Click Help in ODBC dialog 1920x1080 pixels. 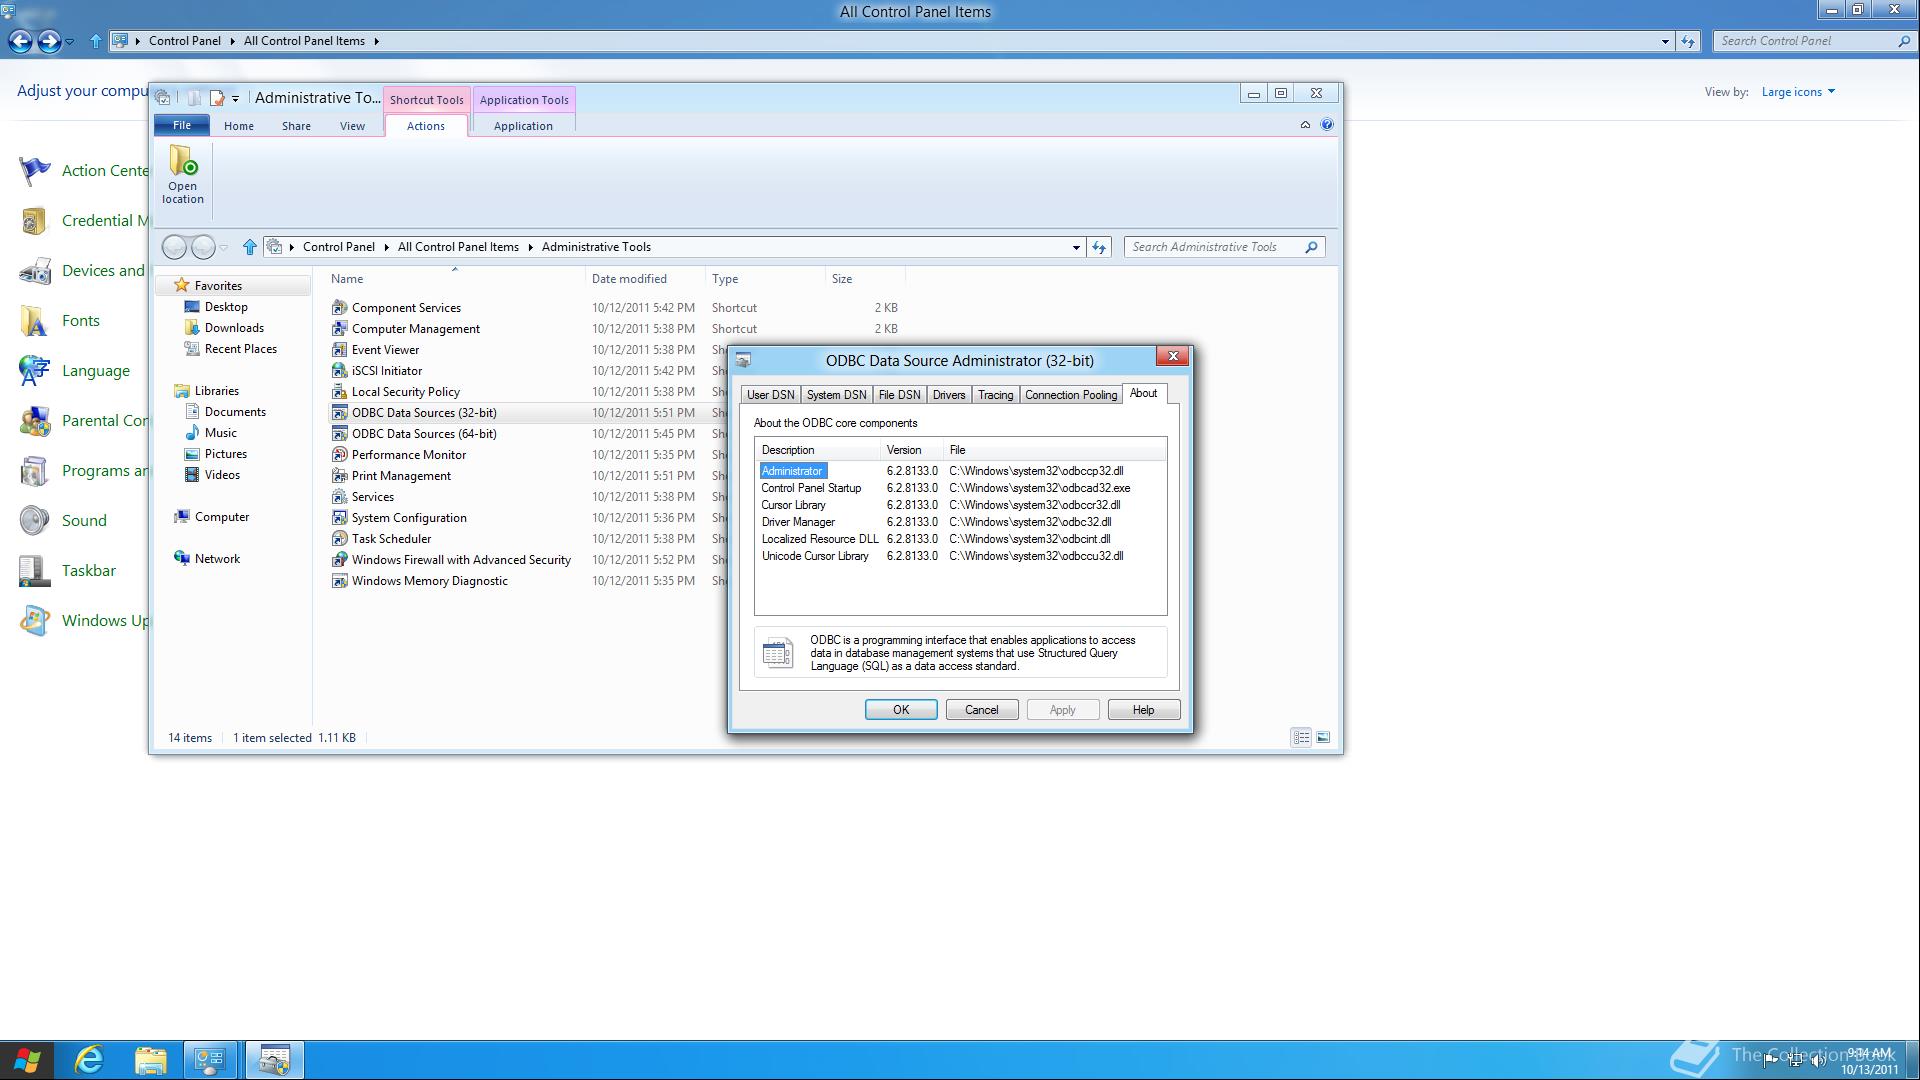pos(1144,710)
